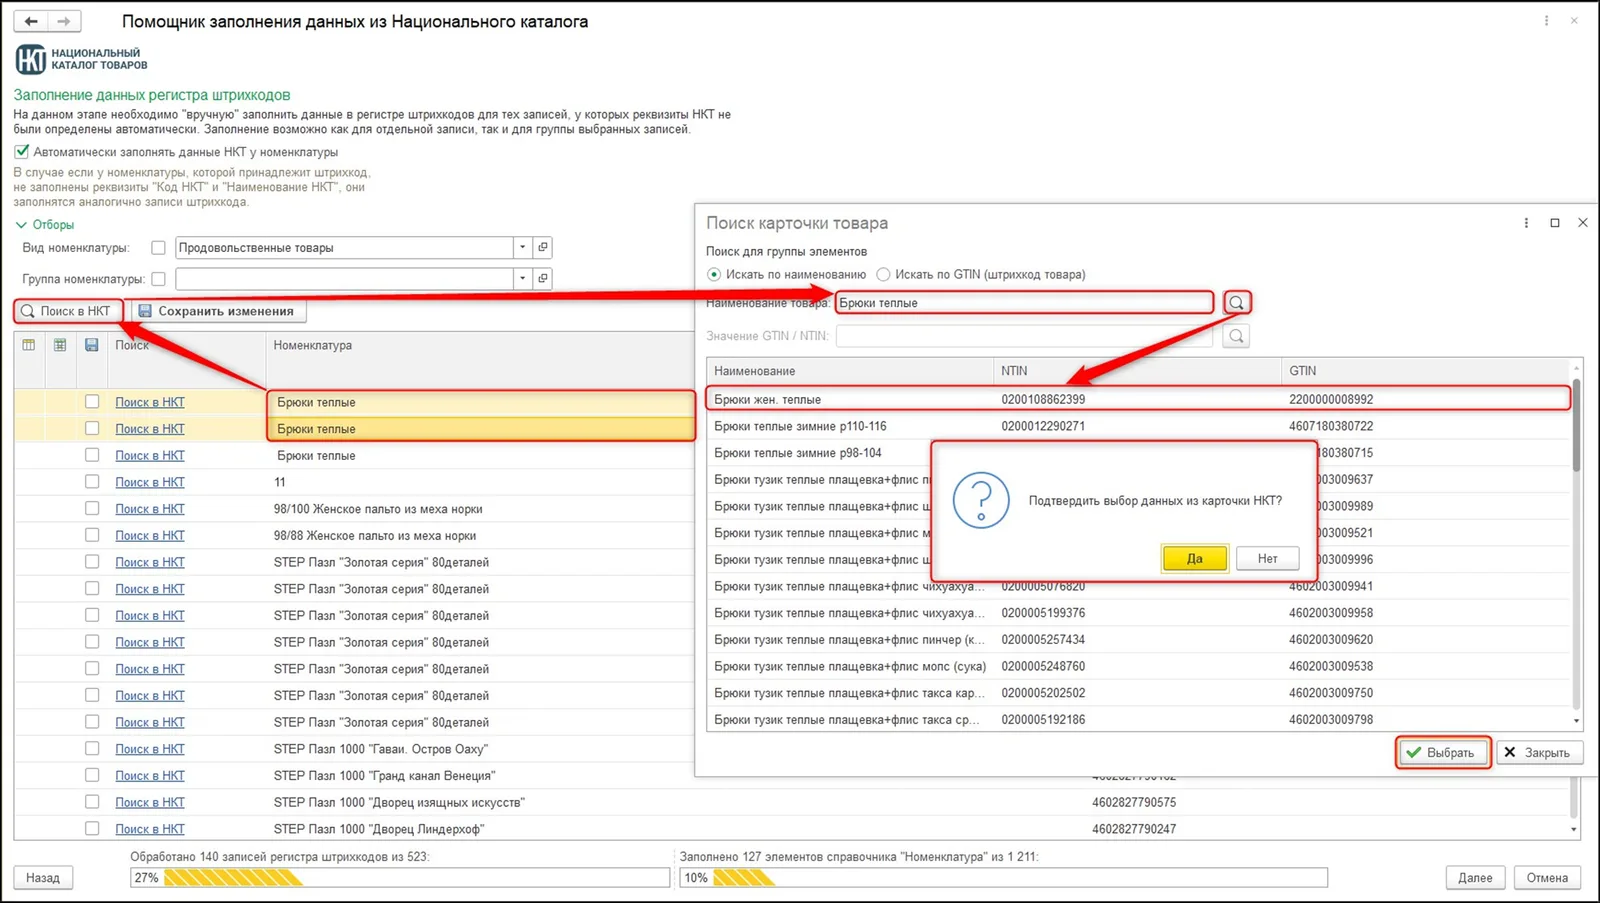
Task: Click the magnifier next to product name field
Action: point(1237,303)
